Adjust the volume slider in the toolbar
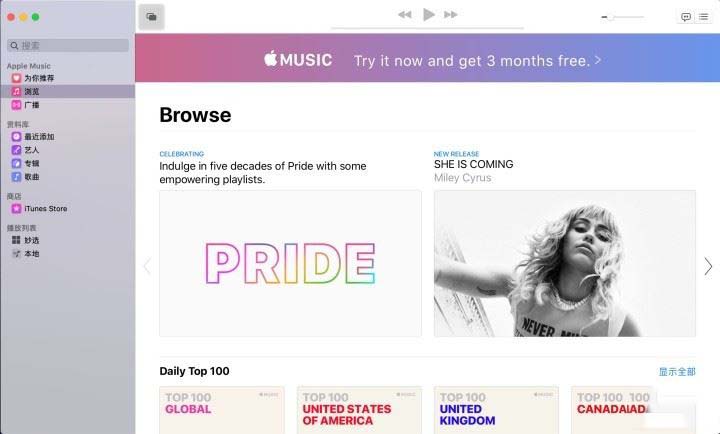The width and height of the screenshot is (720, 434). pos(623,17)
